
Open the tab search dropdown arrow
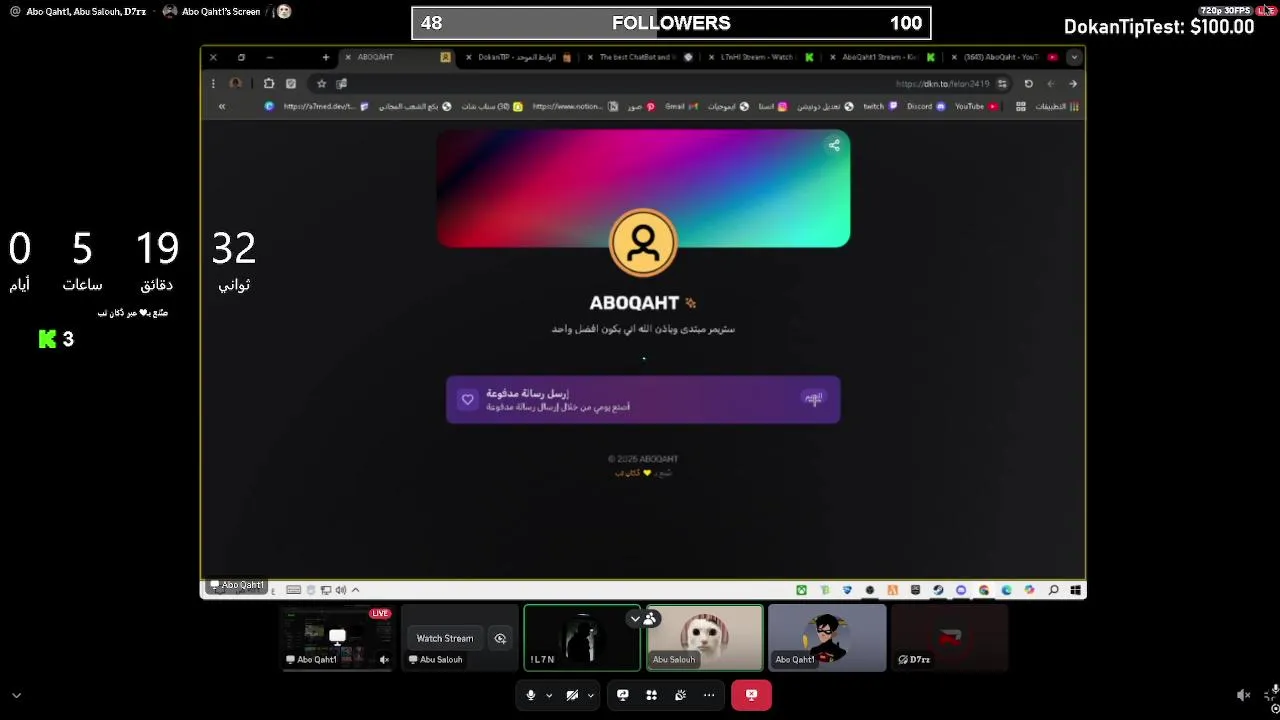(1073, 57)
